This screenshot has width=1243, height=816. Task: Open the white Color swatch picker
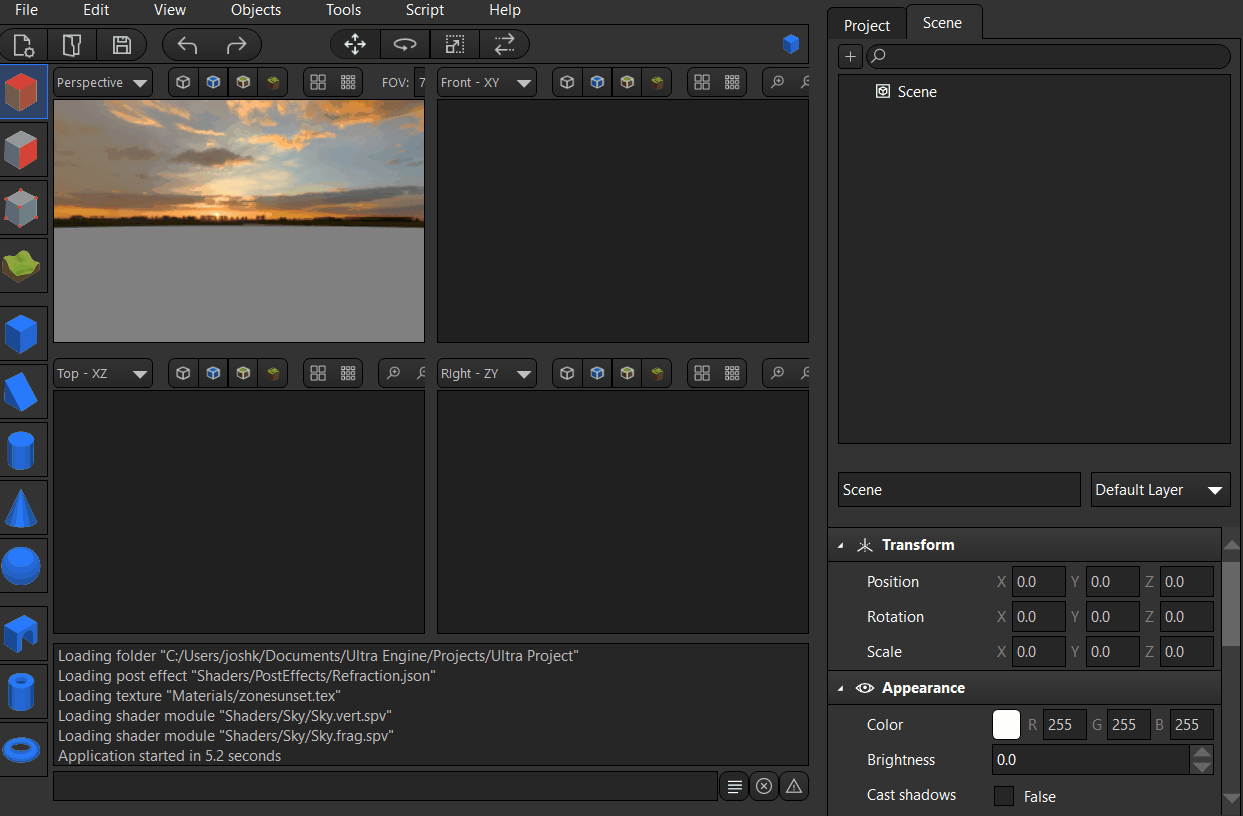(x=1005, y=725)
